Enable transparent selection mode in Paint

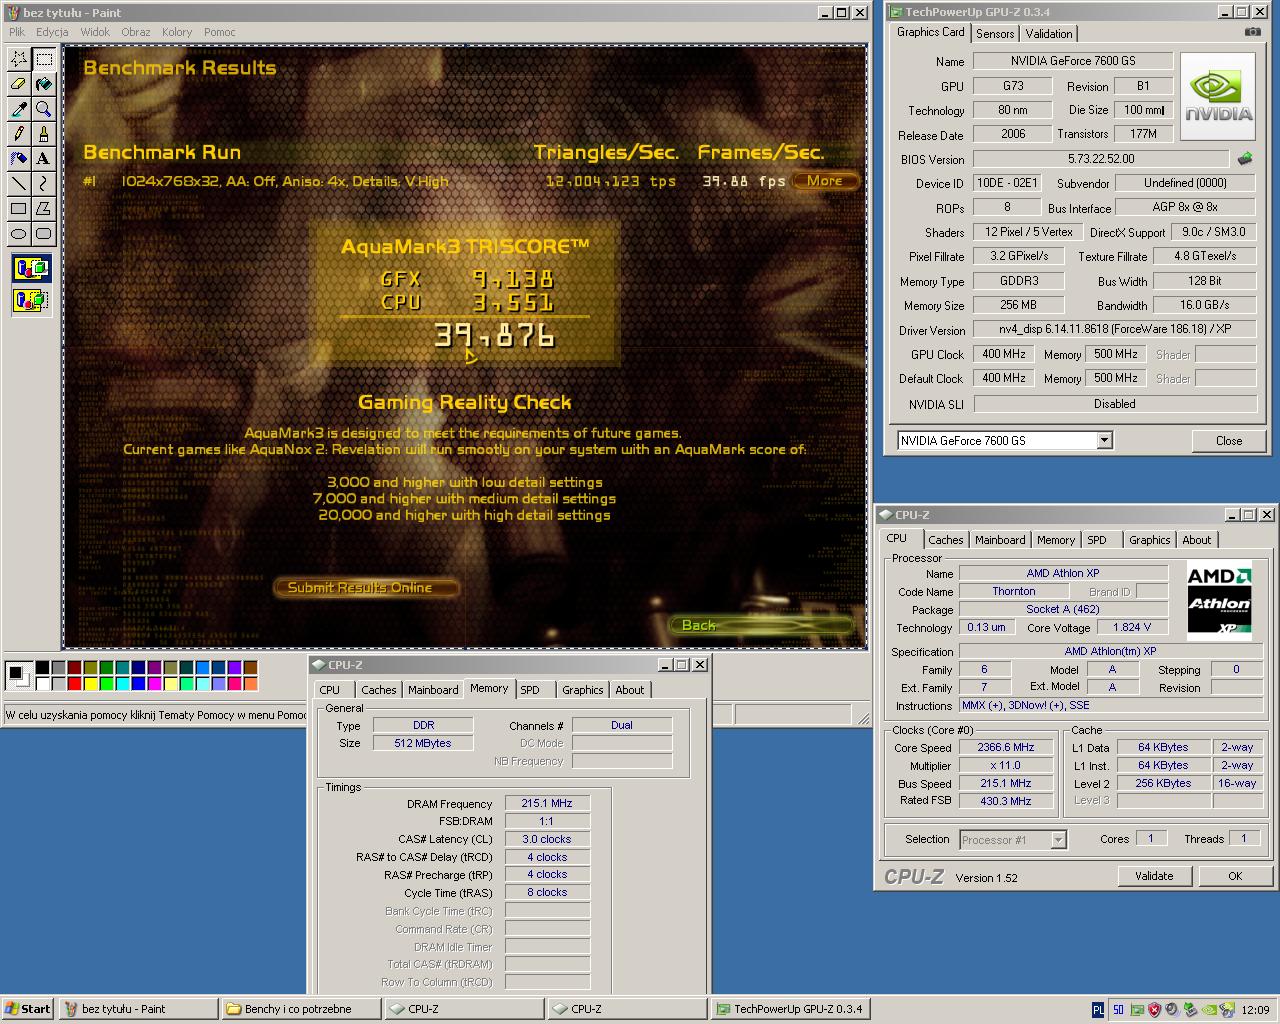pos(31,299)
